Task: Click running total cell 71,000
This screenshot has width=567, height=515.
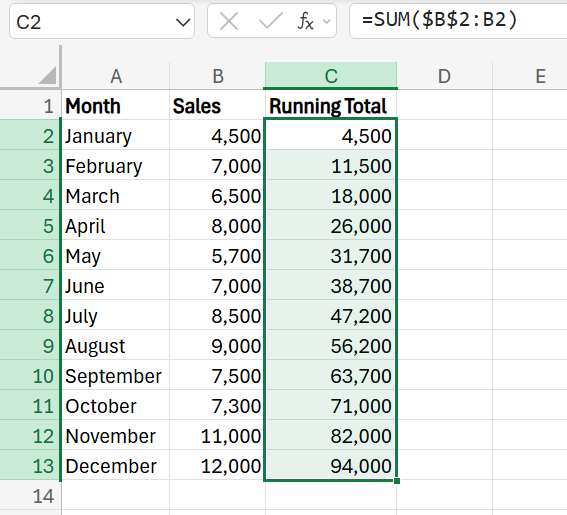Action: pos(331,406)
